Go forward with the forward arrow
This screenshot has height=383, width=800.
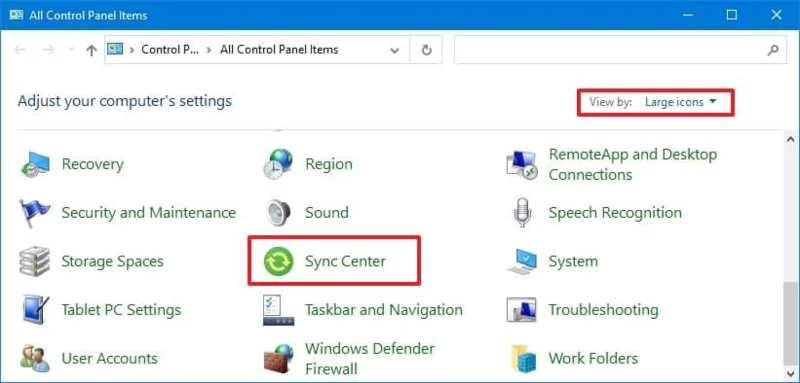[48, 50]
